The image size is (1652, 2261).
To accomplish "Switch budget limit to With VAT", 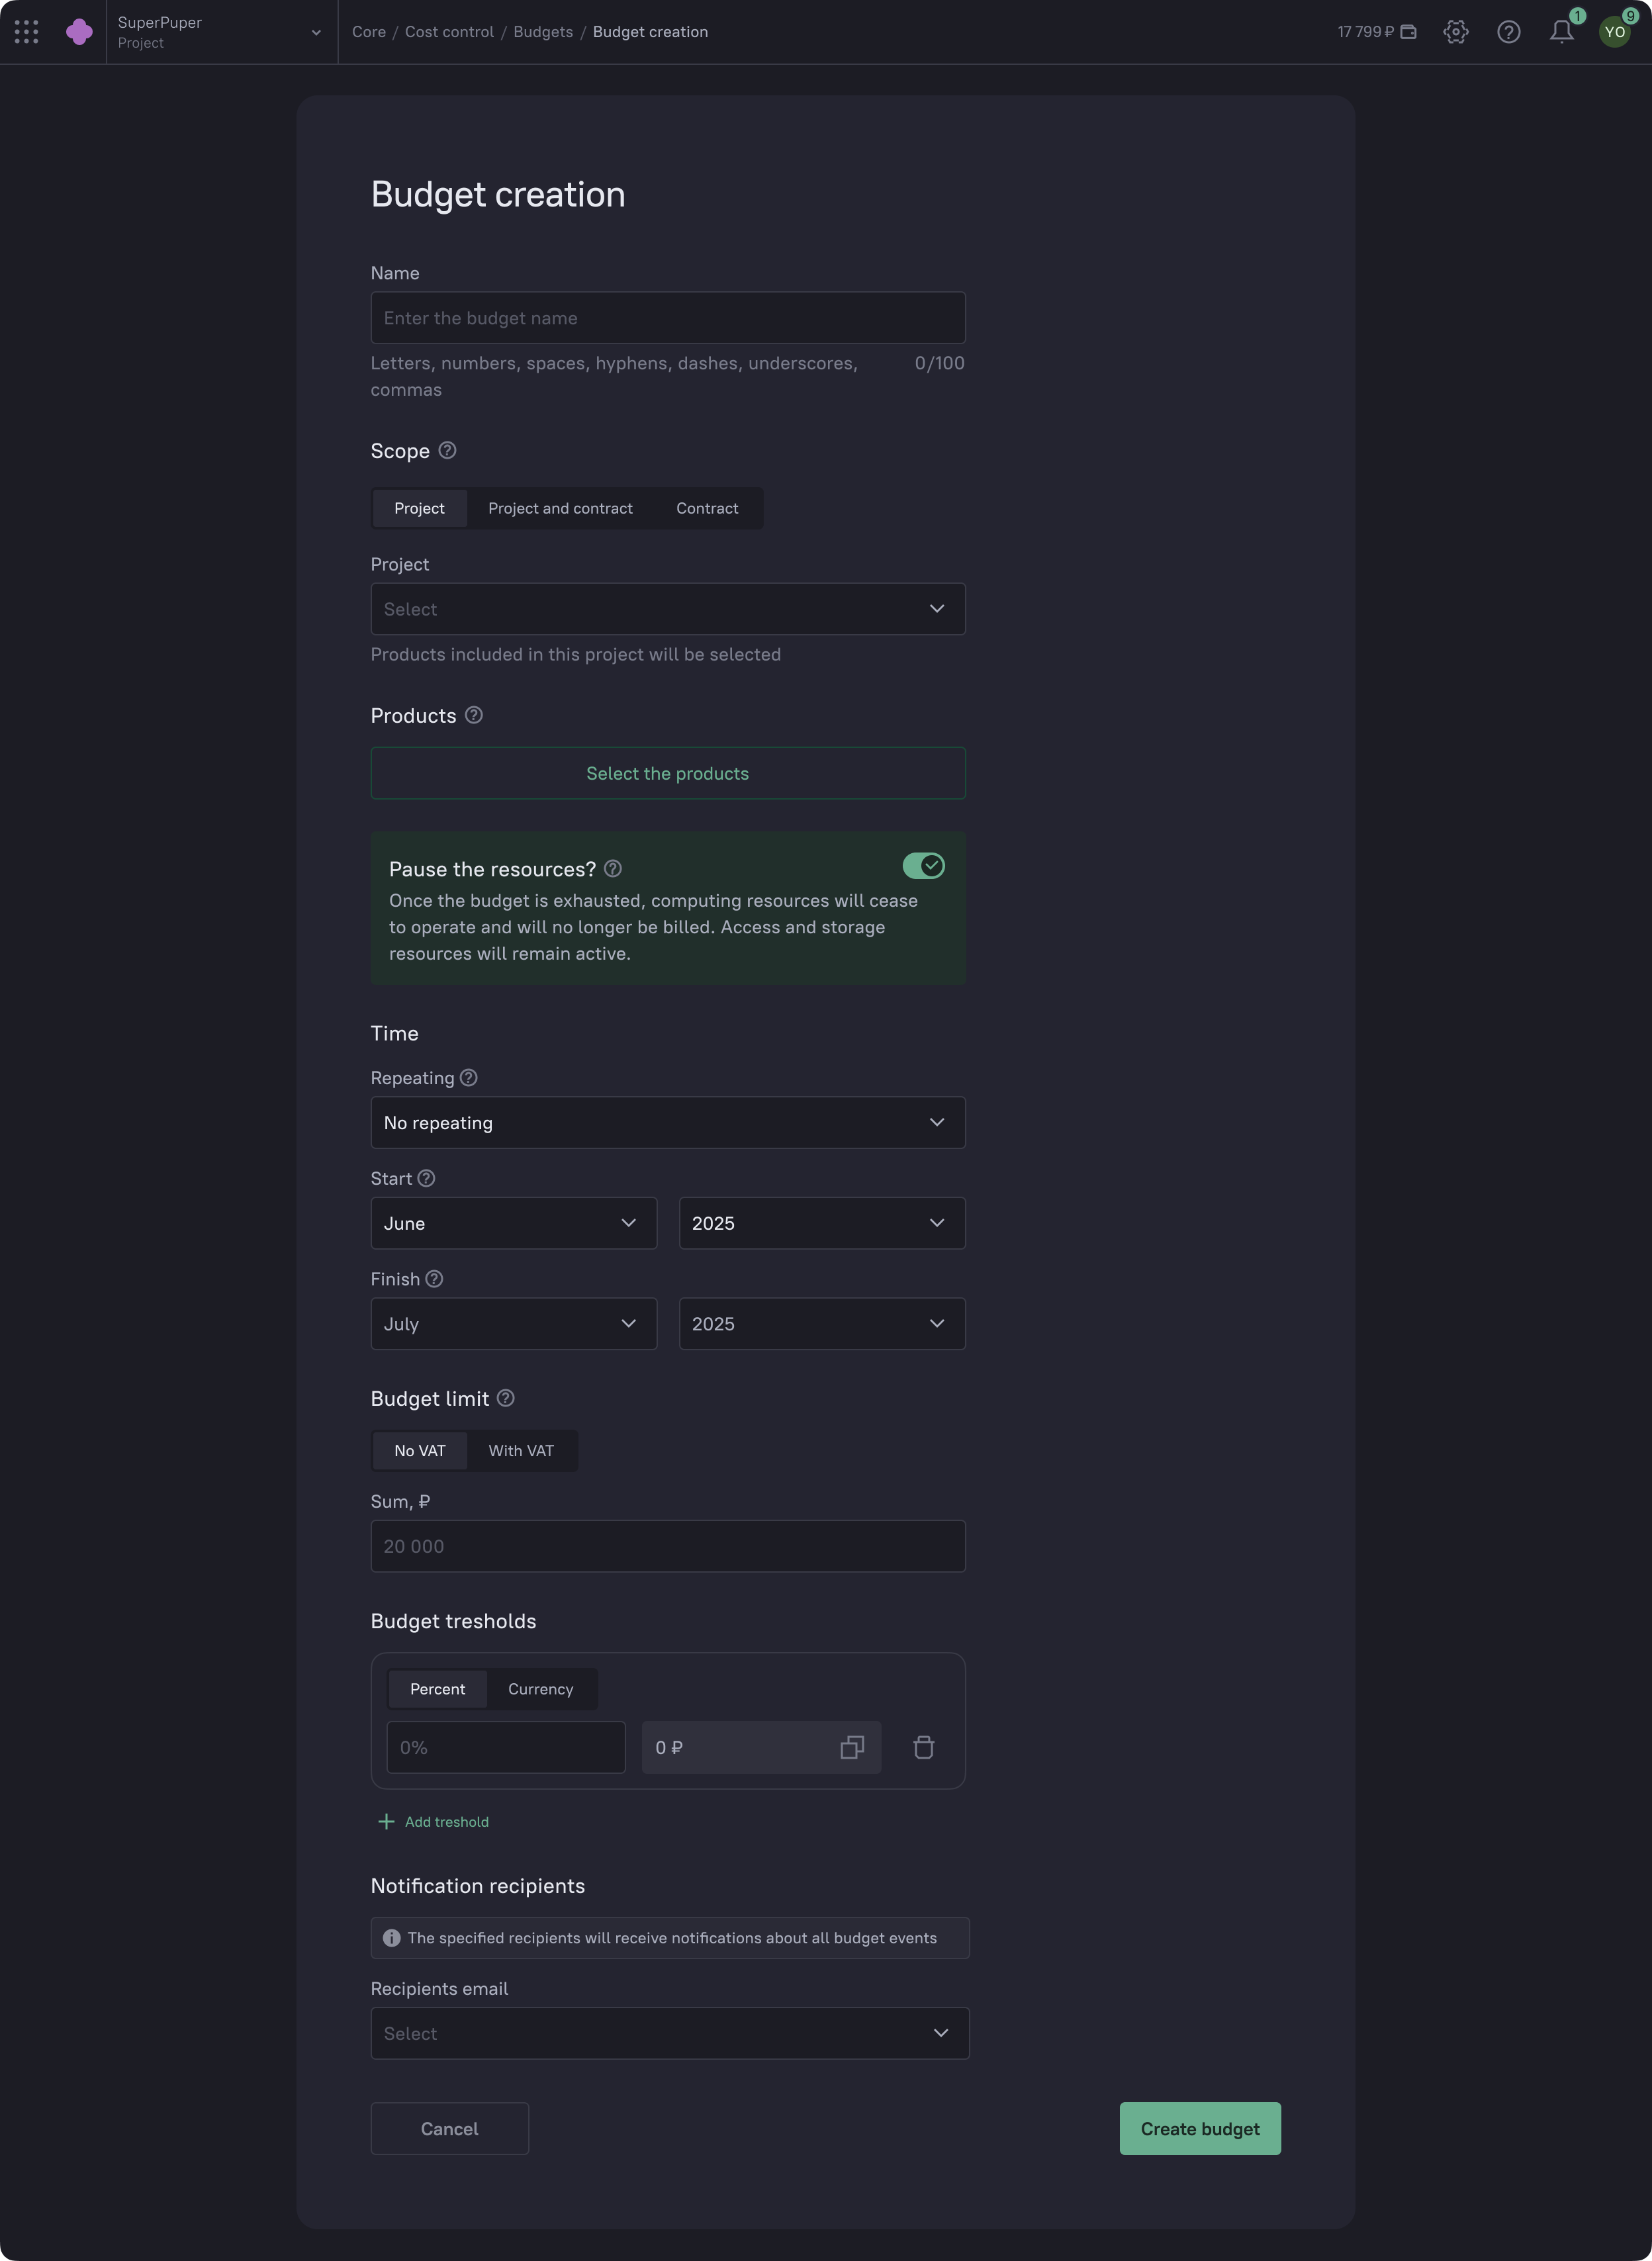I will [x=521, y=1450].
